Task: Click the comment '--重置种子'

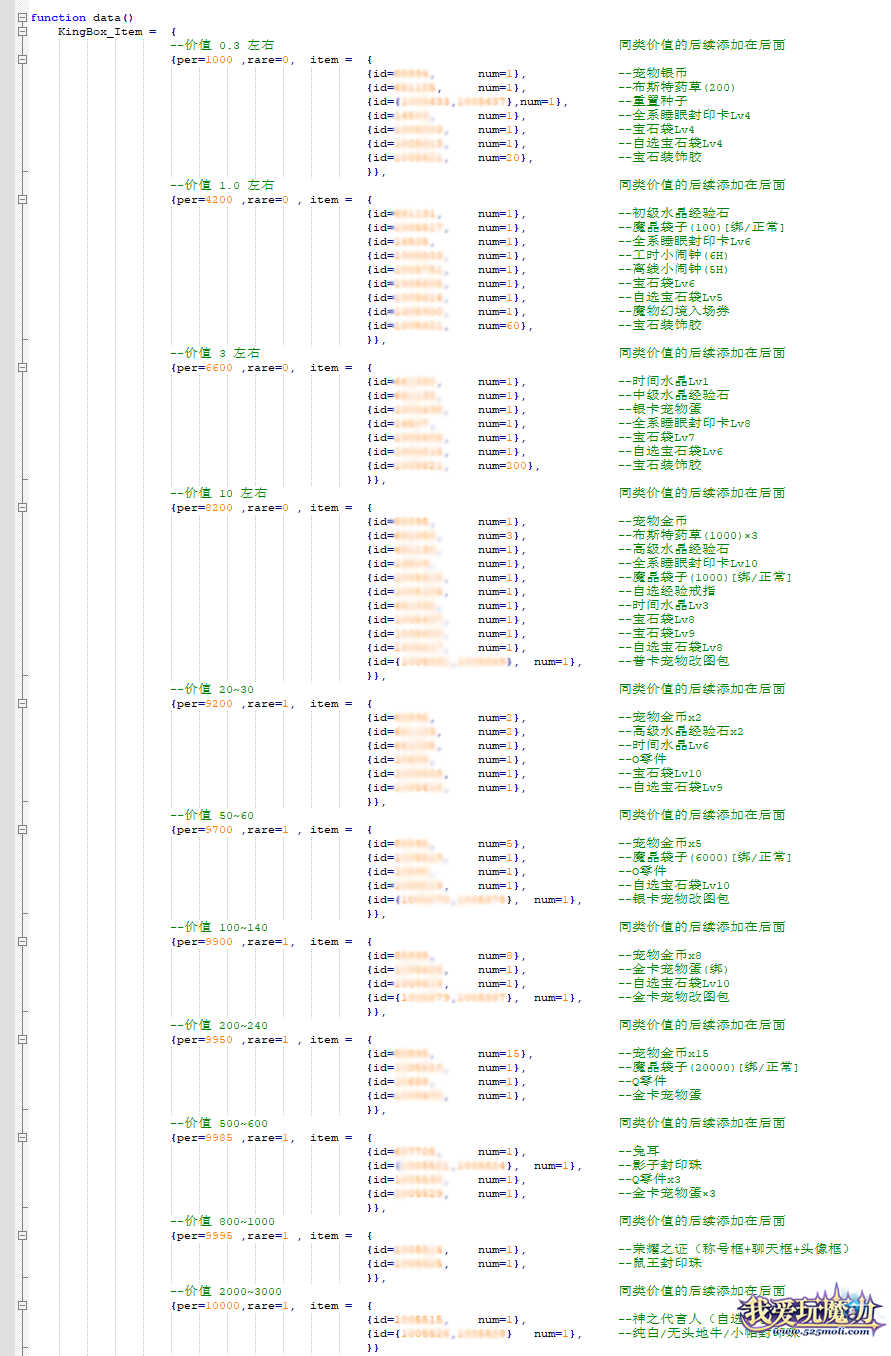Action: pos(653,101)
